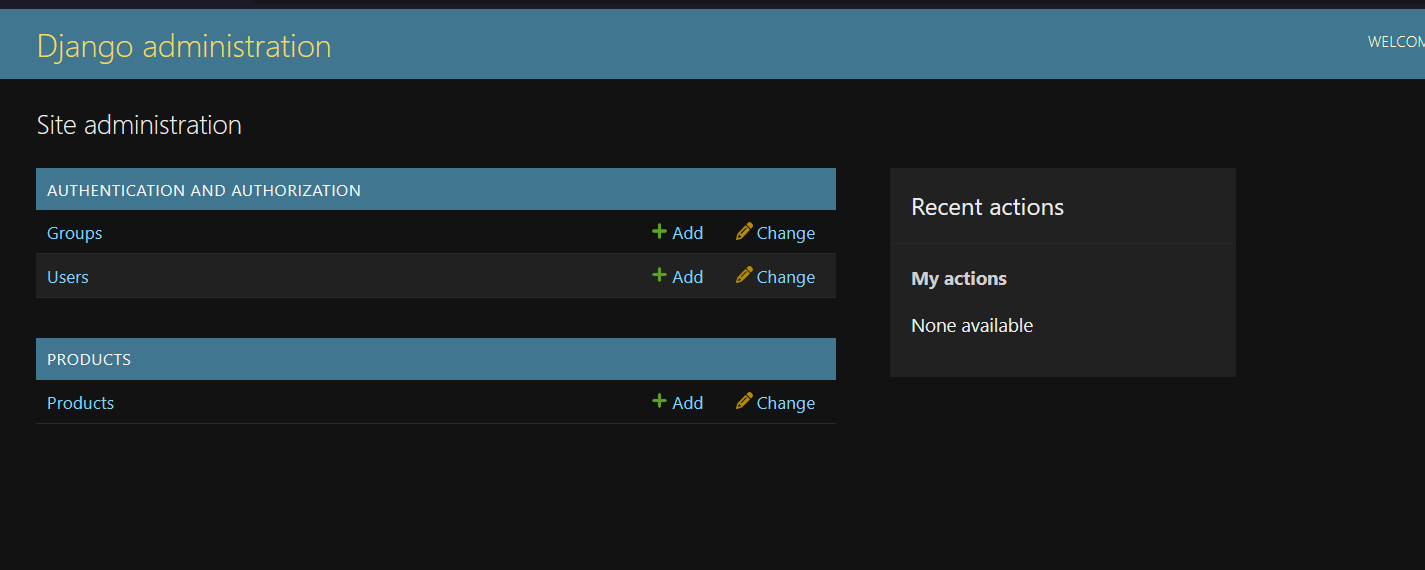Screen dimensions: 1425x570
Task: Open the Products model link
Action: [80, 403]
